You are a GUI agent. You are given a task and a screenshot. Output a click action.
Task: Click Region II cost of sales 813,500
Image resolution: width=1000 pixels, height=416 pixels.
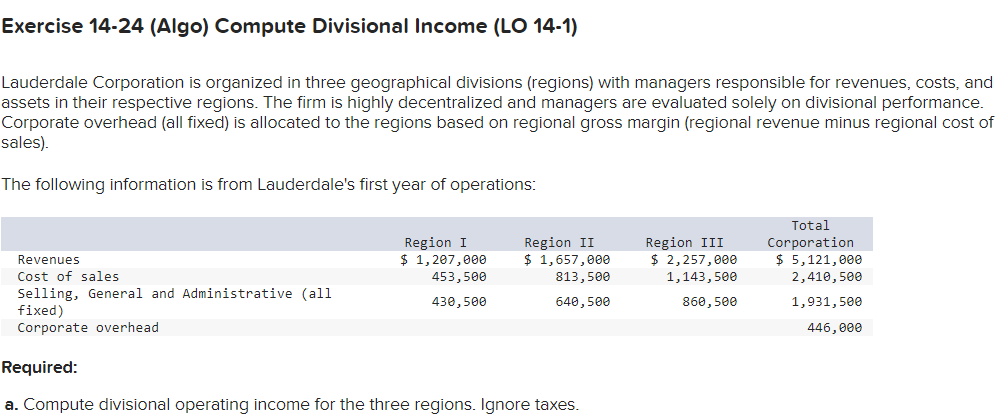click(583, 276)
